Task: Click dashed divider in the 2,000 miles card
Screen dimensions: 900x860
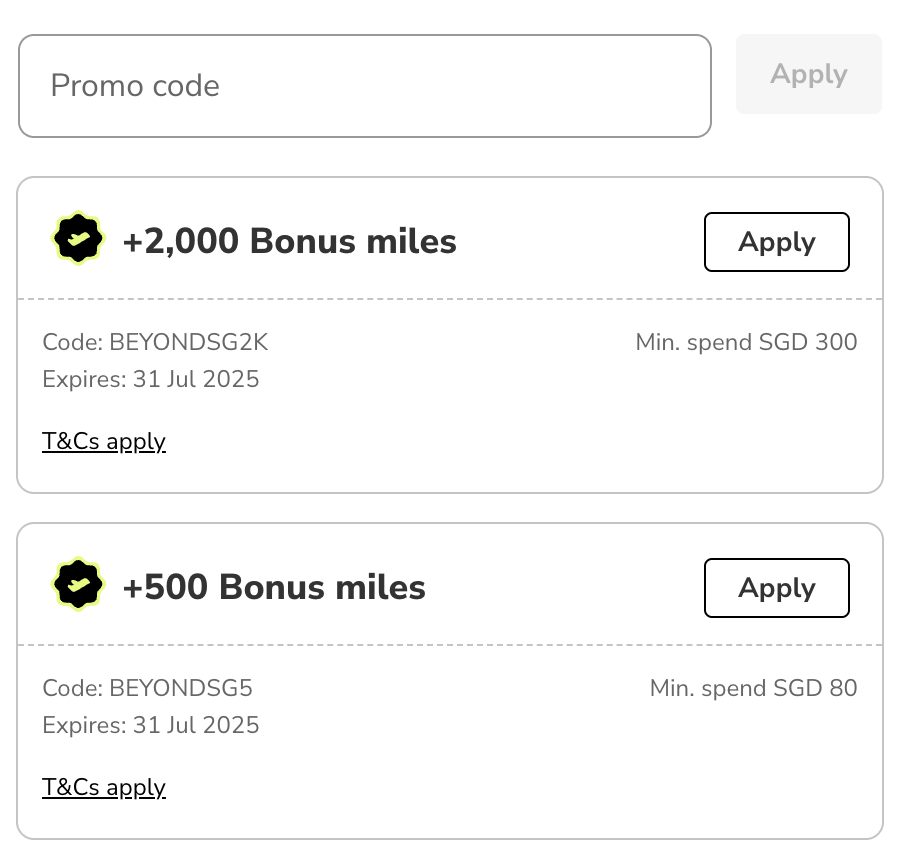Action: click(450, 299)
